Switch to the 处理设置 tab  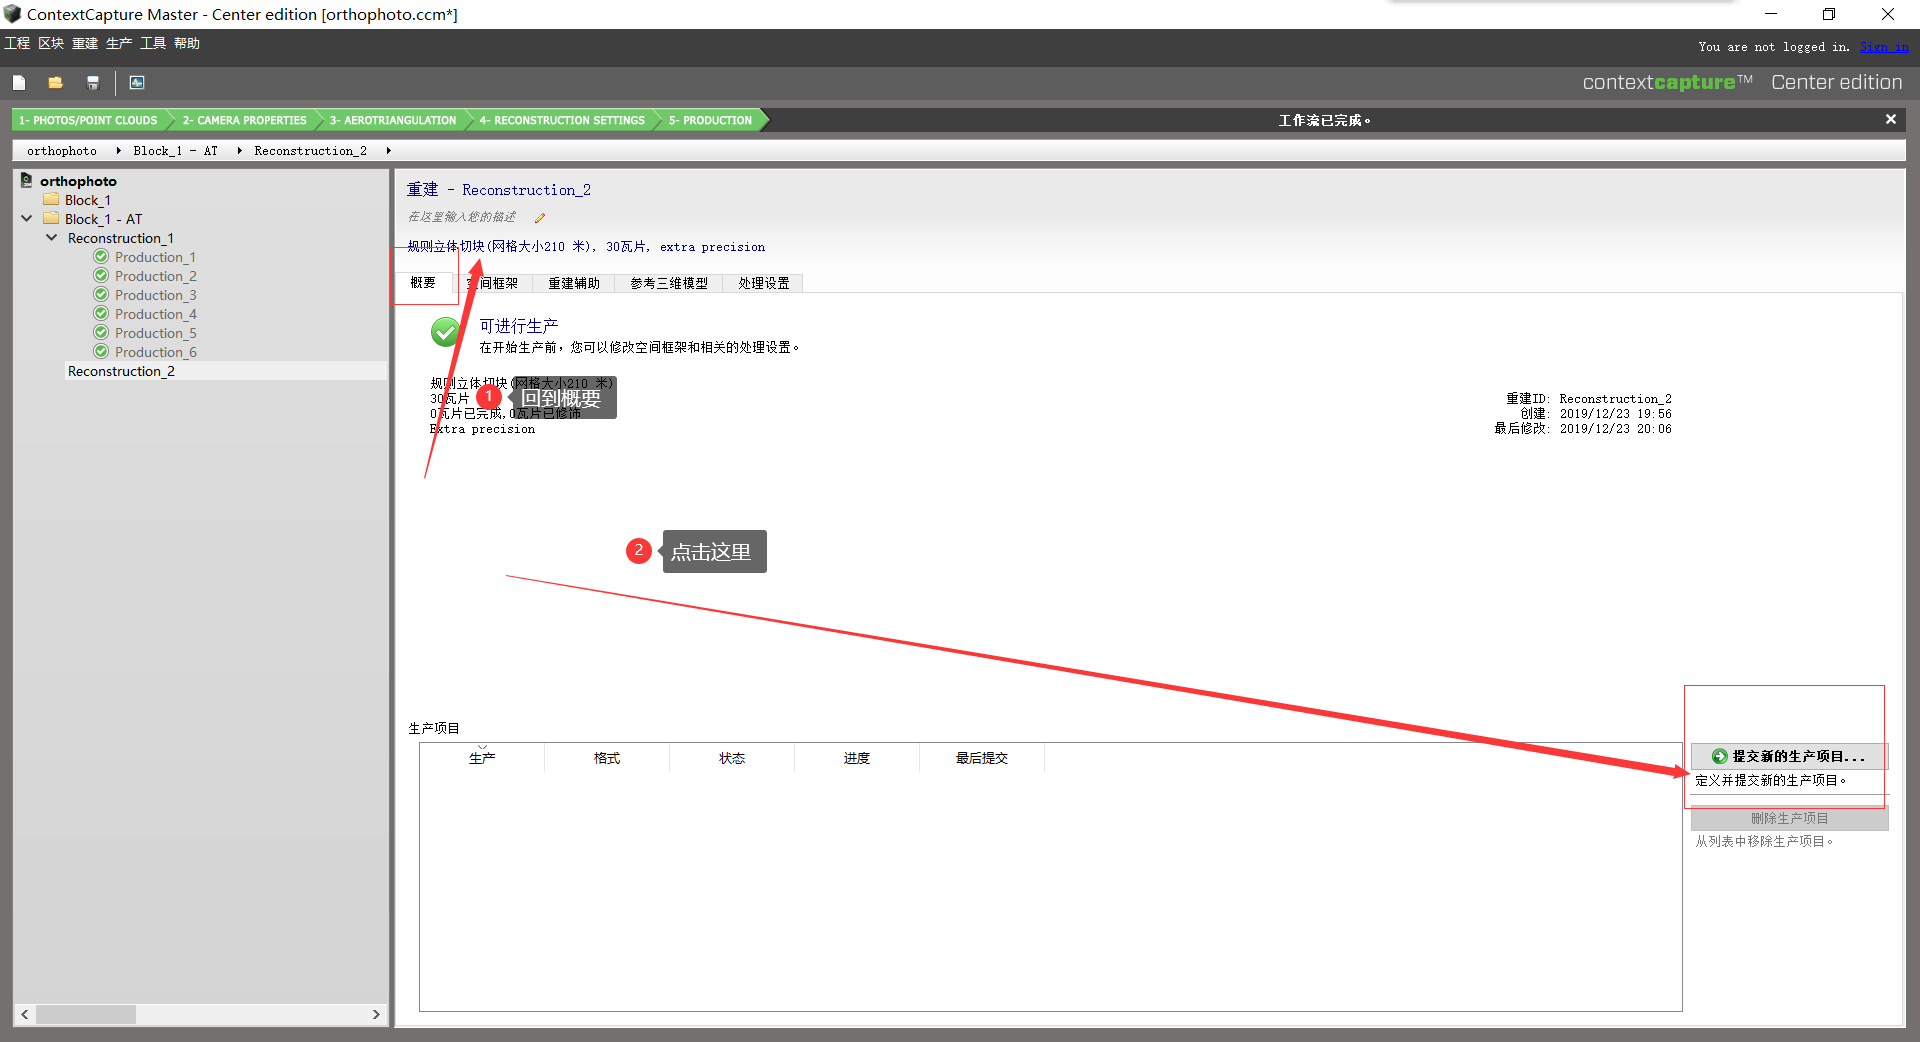pyautogui.click(x=764, y=284)
